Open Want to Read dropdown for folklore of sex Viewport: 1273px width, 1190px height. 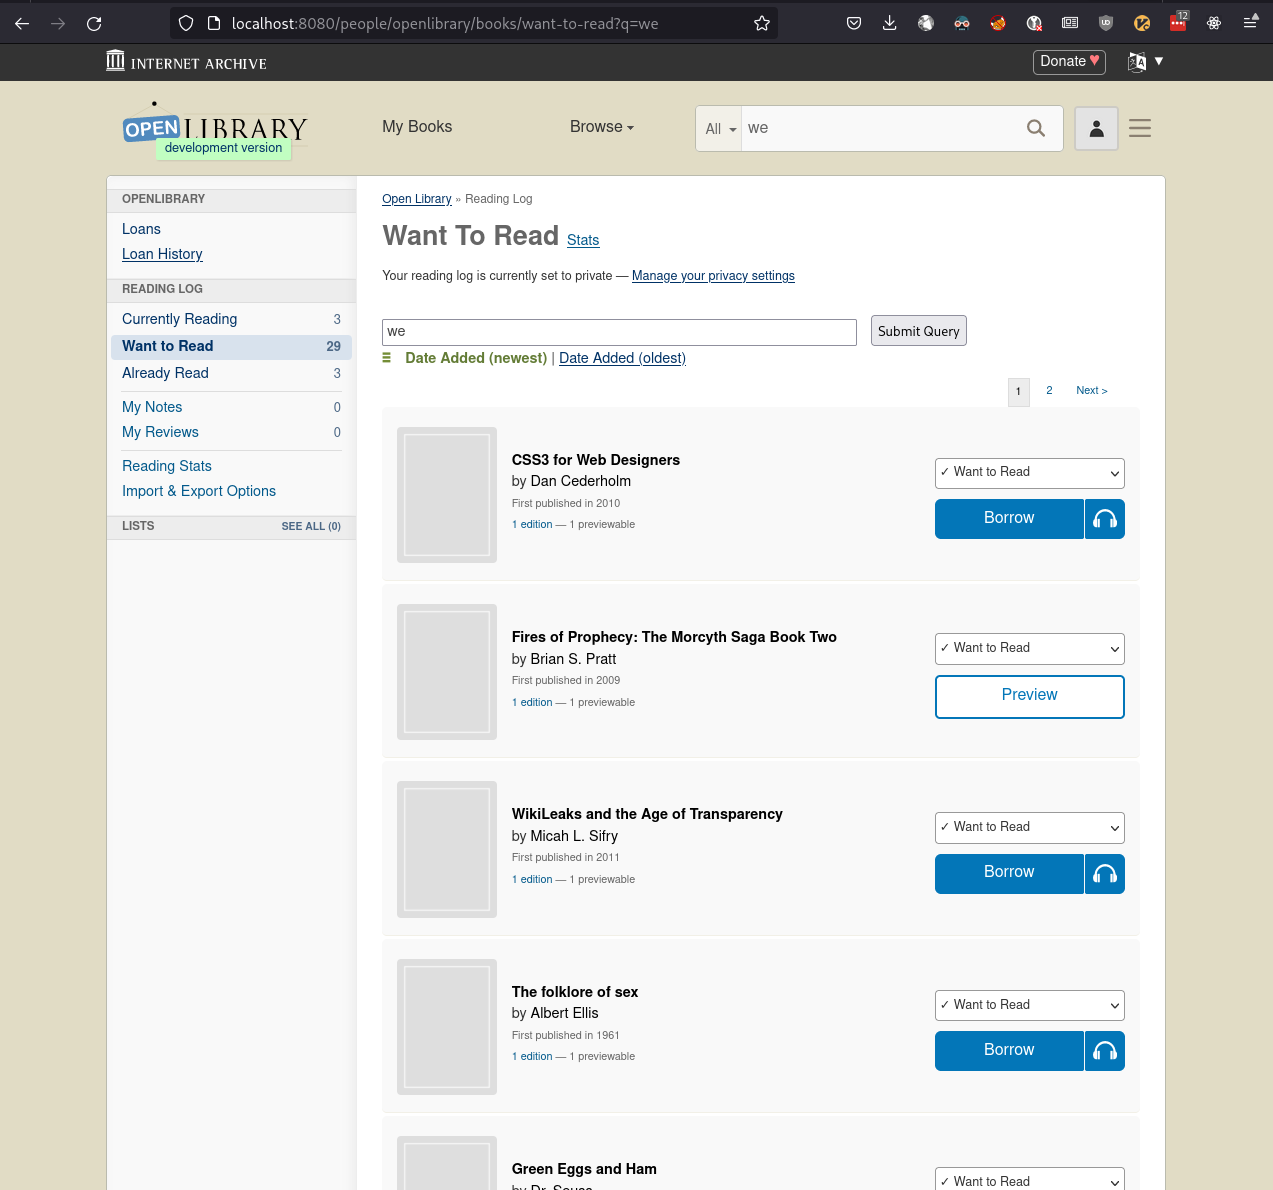[x=1030, y=1005]
